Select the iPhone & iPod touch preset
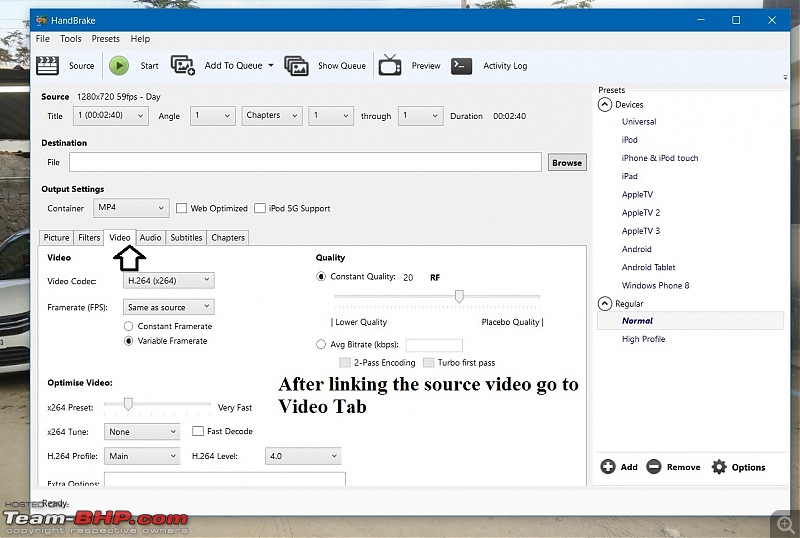 click(x=660, y=158)
